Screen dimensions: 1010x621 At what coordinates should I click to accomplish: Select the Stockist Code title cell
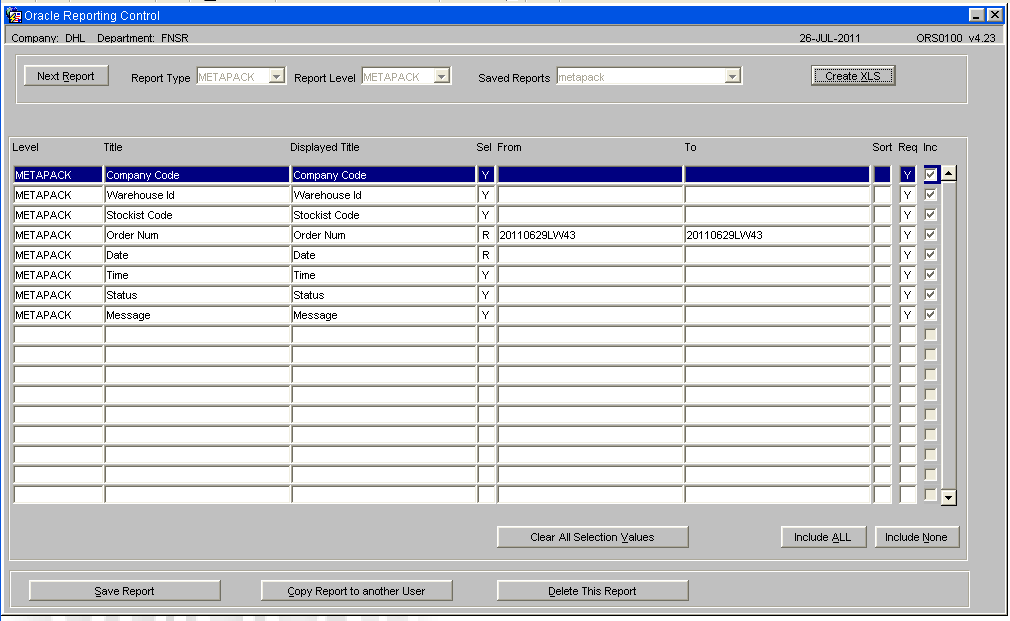point(196,215)
